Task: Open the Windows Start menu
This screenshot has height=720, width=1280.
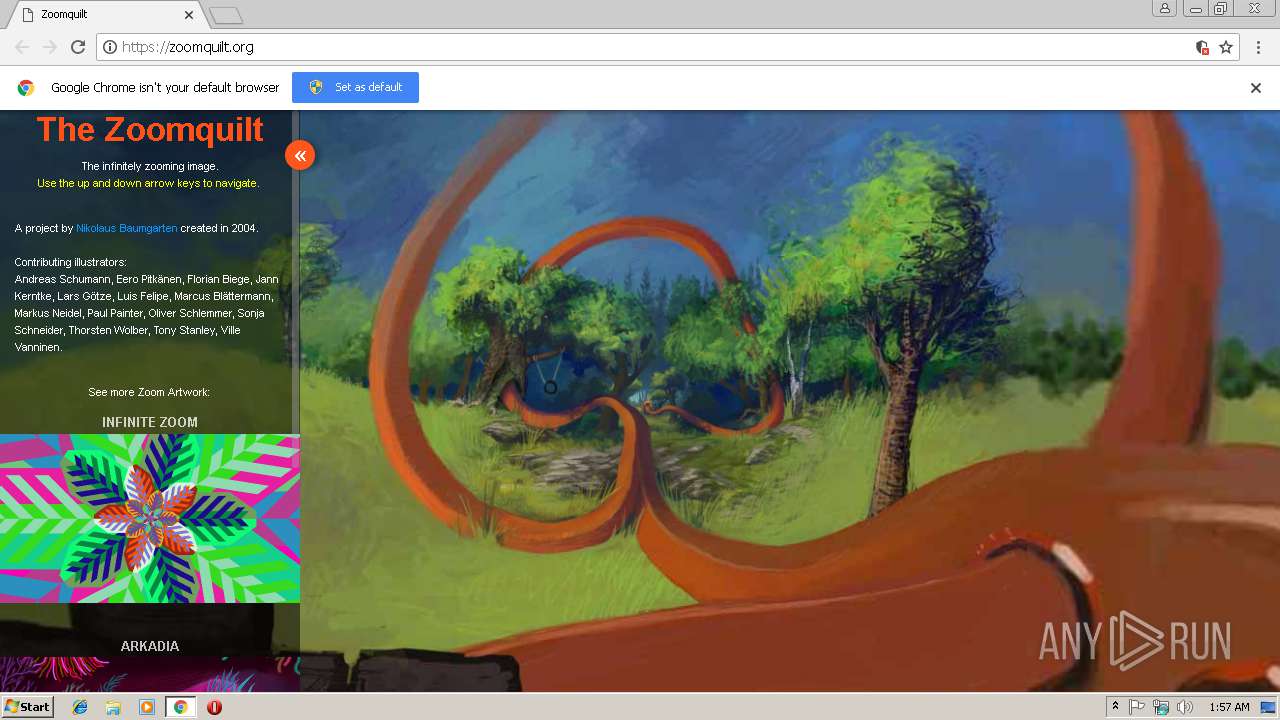Action: [x=28, y=707]
